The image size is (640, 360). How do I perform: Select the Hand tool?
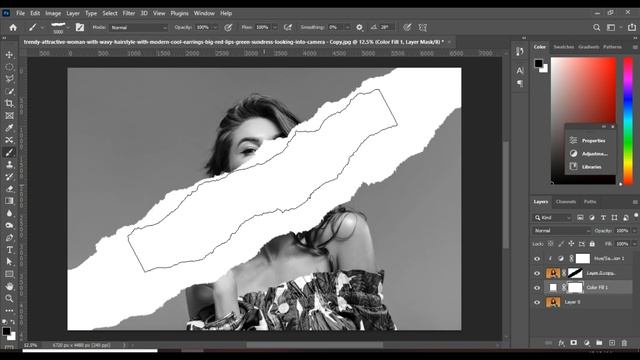click(x=9, y=287)
